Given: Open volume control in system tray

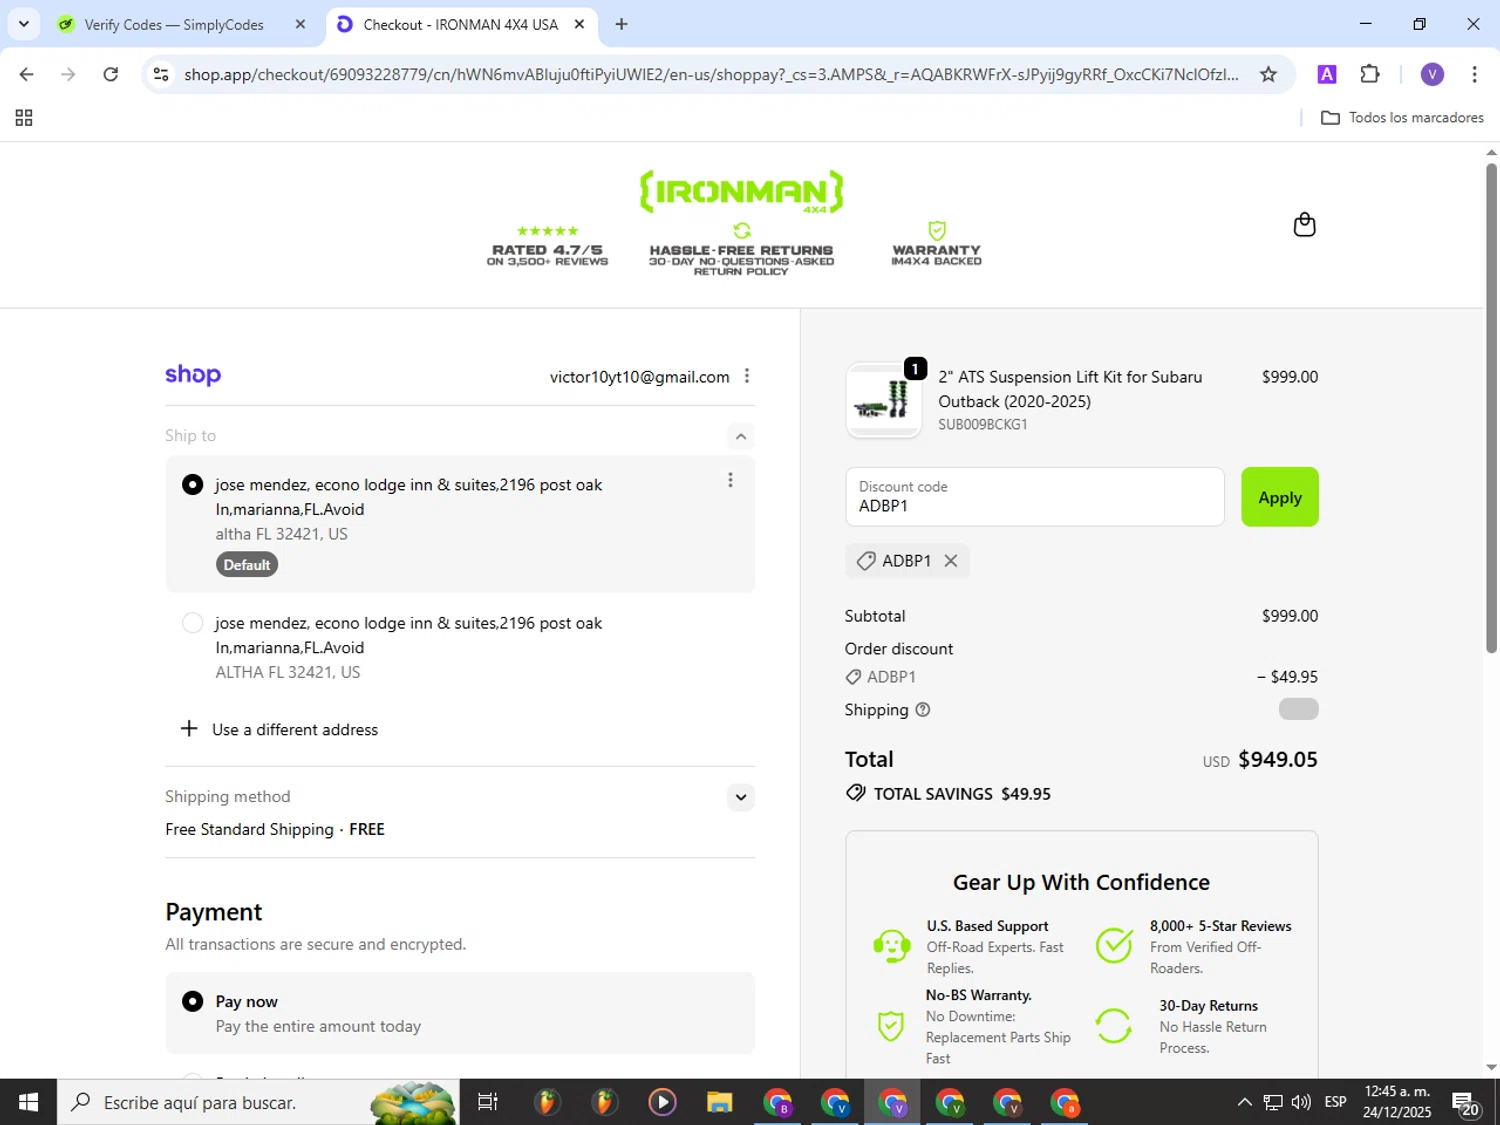Looking at the screenshot, I should (1301, 1102).
